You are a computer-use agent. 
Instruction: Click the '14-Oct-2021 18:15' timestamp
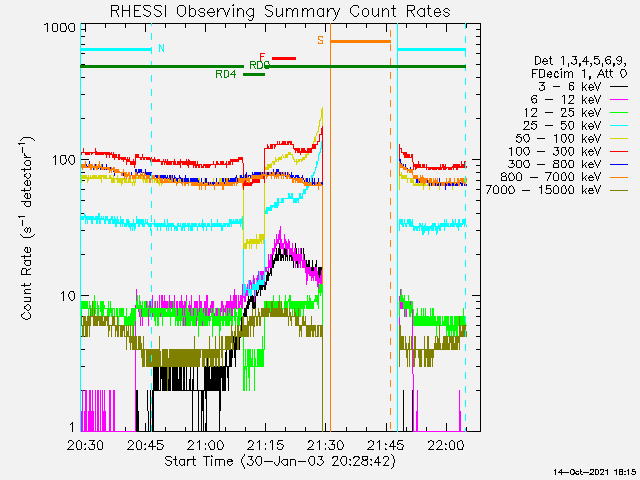point(595,472)
